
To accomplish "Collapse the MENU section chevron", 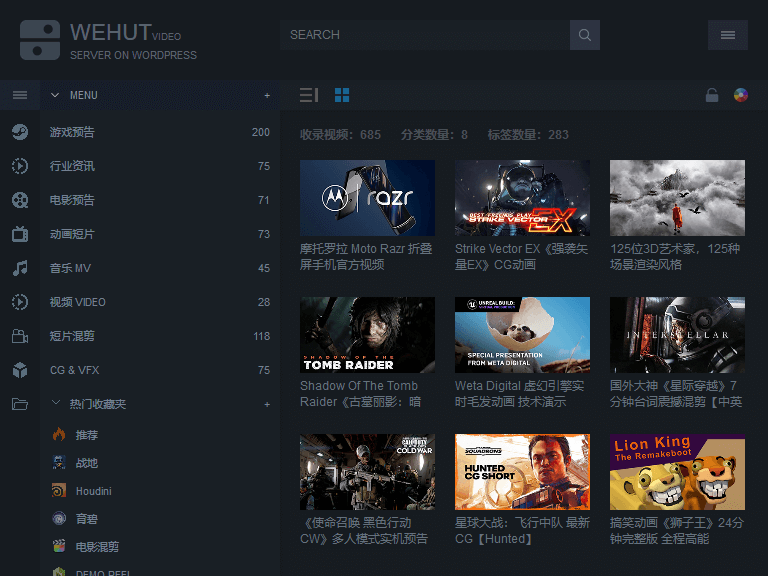I will pyautogui.click(x=55, y=95).
